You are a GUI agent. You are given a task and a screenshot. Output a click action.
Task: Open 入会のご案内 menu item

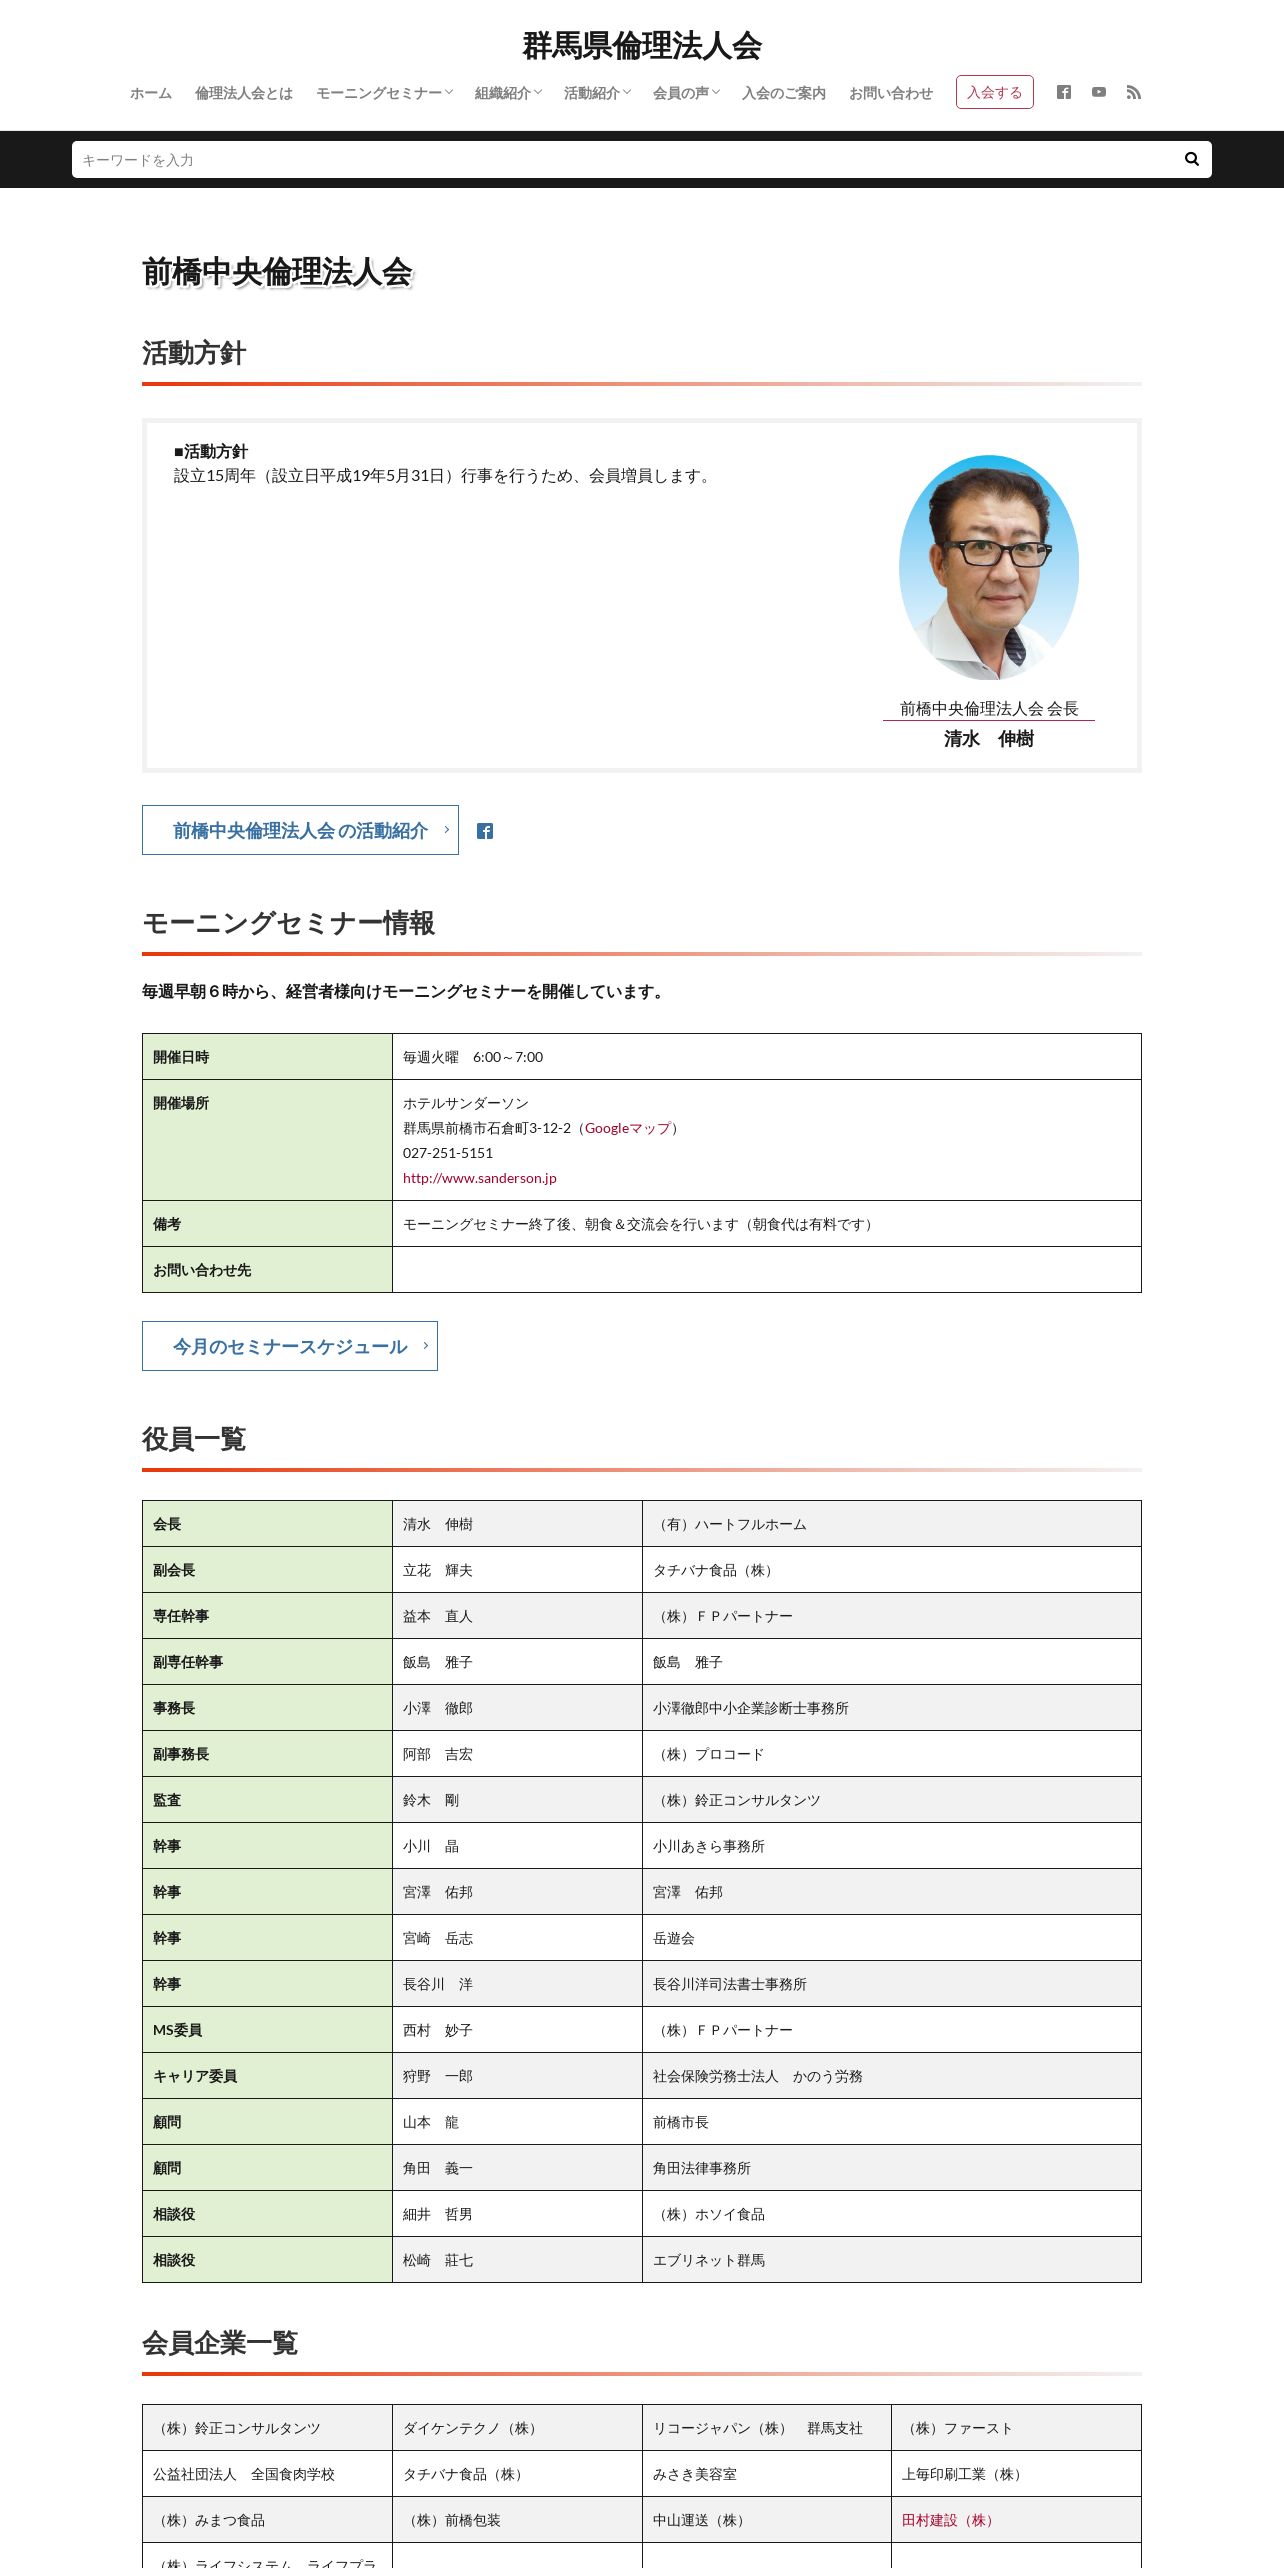tap(784, 93)
